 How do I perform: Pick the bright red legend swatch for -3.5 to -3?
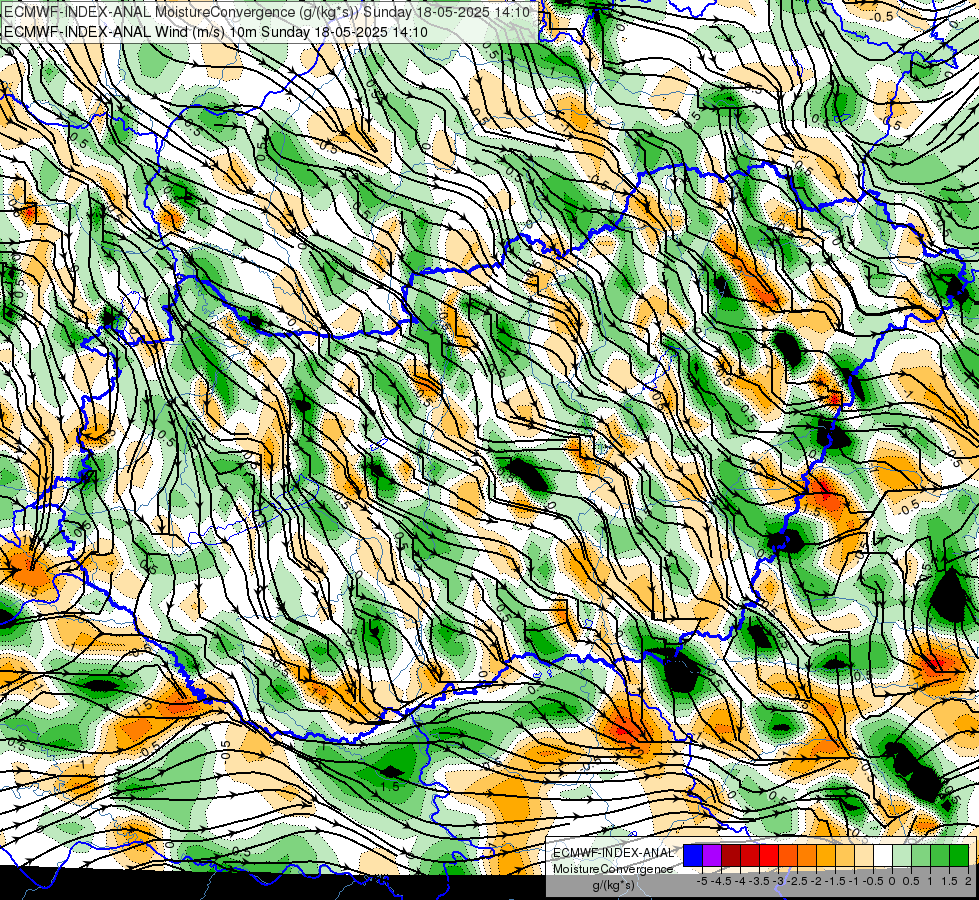769,855
